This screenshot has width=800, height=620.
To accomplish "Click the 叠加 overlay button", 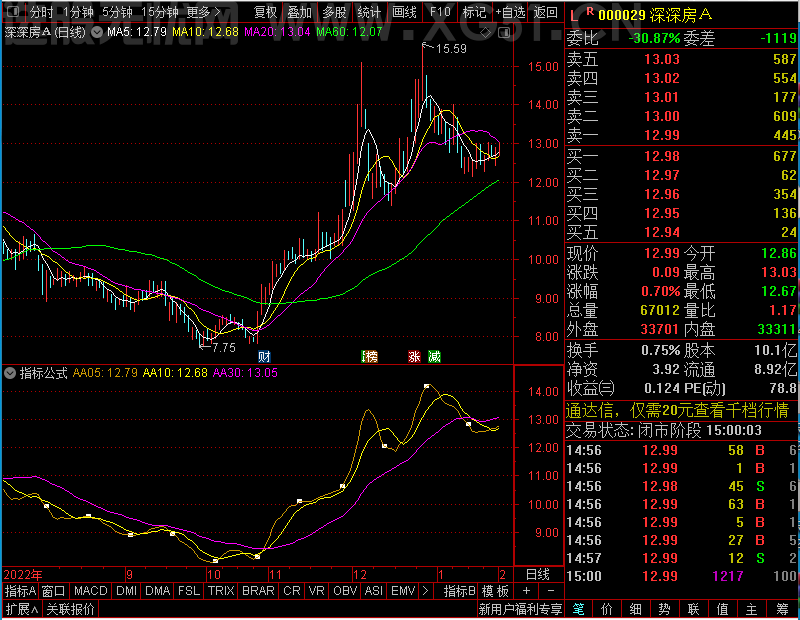I will (x=299, y=11).
